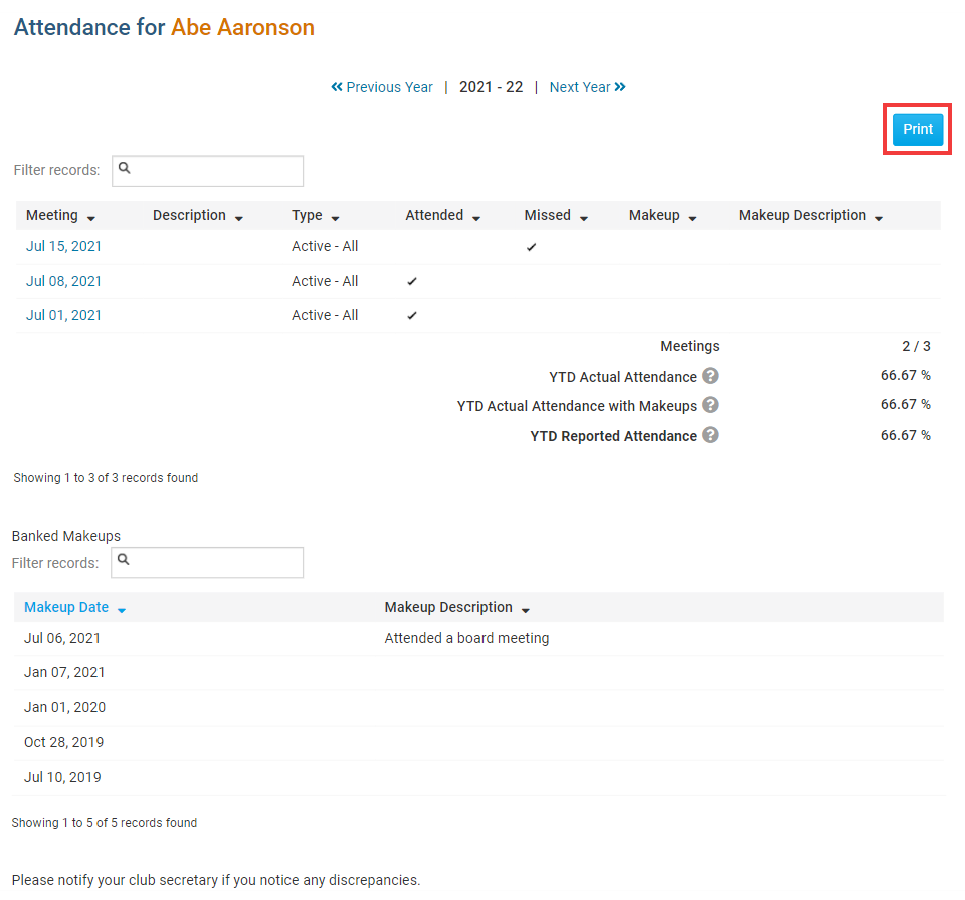
Task: Open the Jul 08, 2021 meeting
Action: (64, 281)
